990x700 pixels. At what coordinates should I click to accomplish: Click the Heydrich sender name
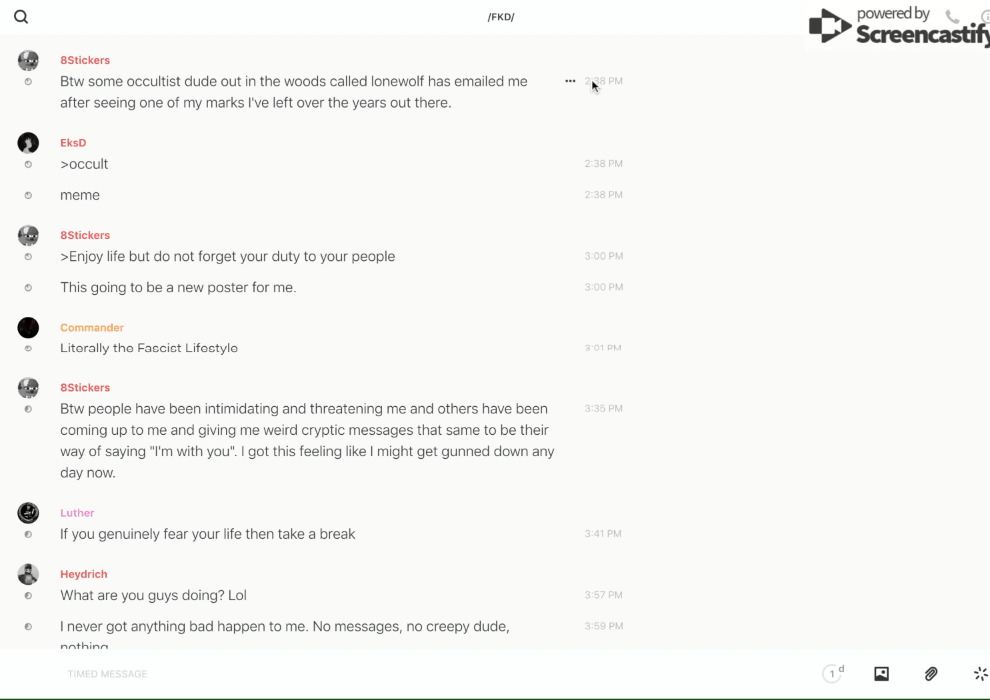click(x=83, y=574)
